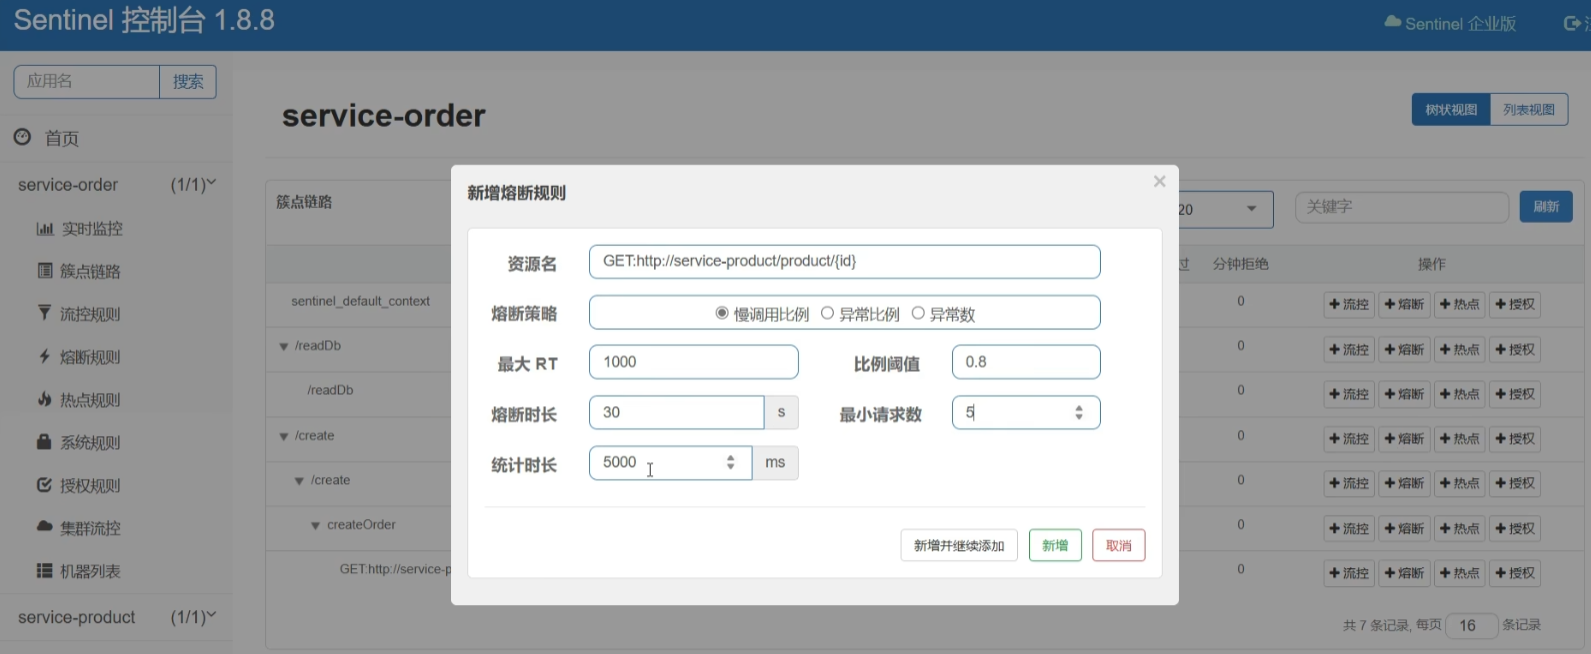
Task: Click the 关键字 keyword field
Action: (x=1401, y=207)
